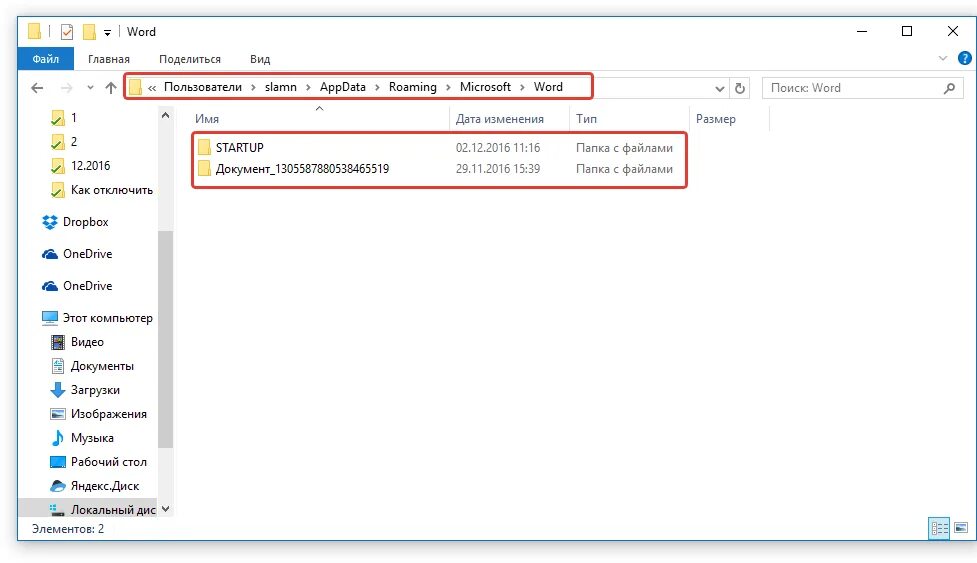Open Dropbox in navigation pane
977x563 pixels.
[x=85, y=222]
